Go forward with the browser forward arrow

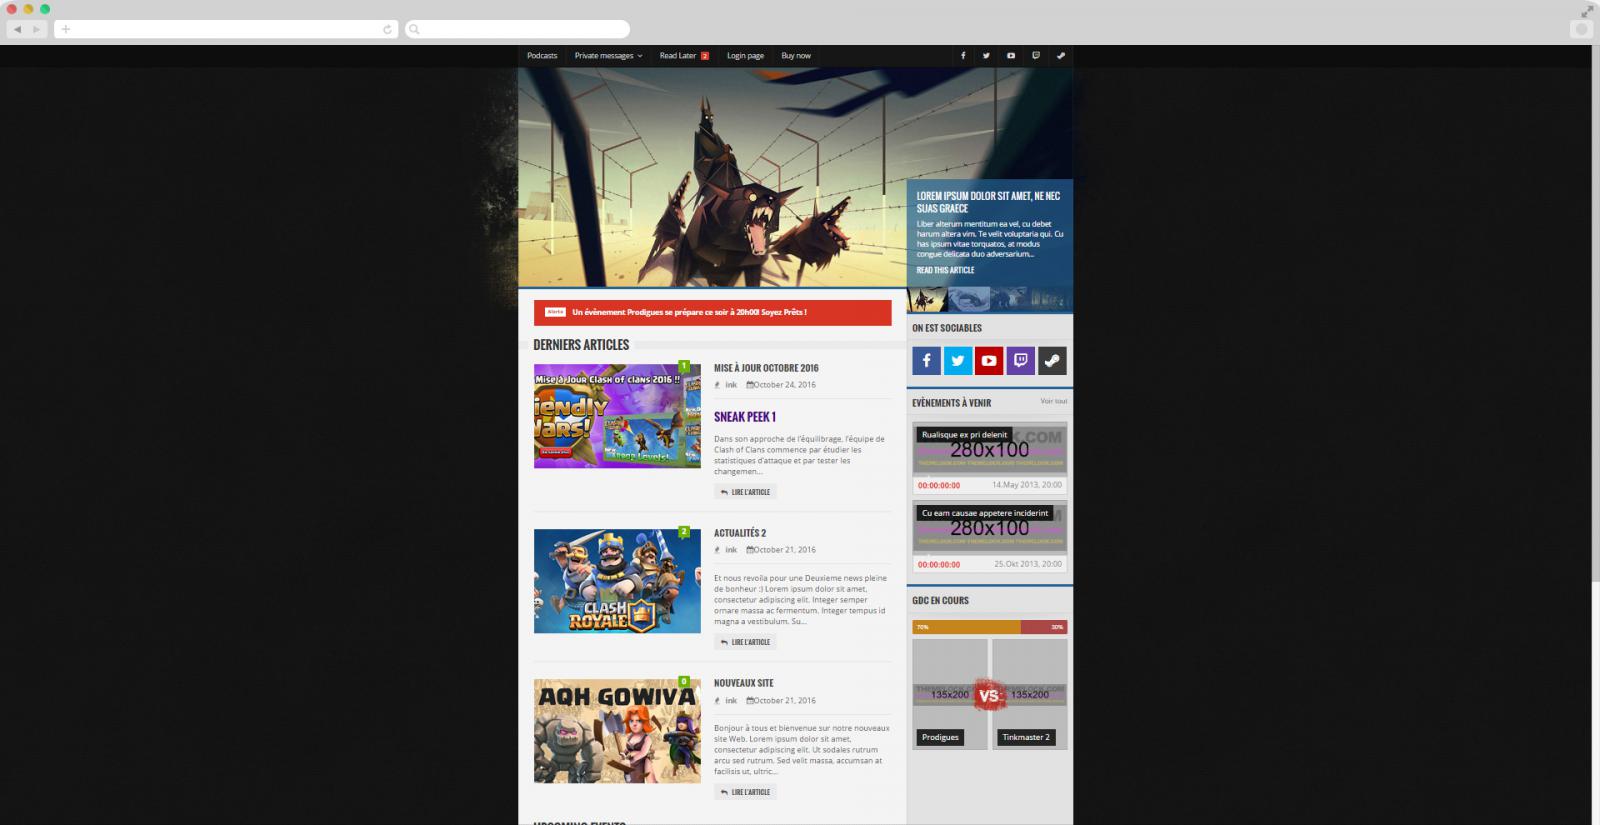pos(37,29)
